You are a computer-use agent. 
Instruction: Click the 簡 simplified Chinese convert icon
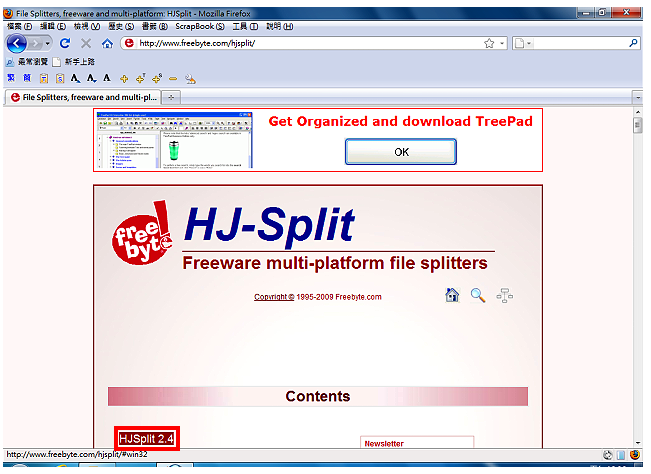pos(27,78)
